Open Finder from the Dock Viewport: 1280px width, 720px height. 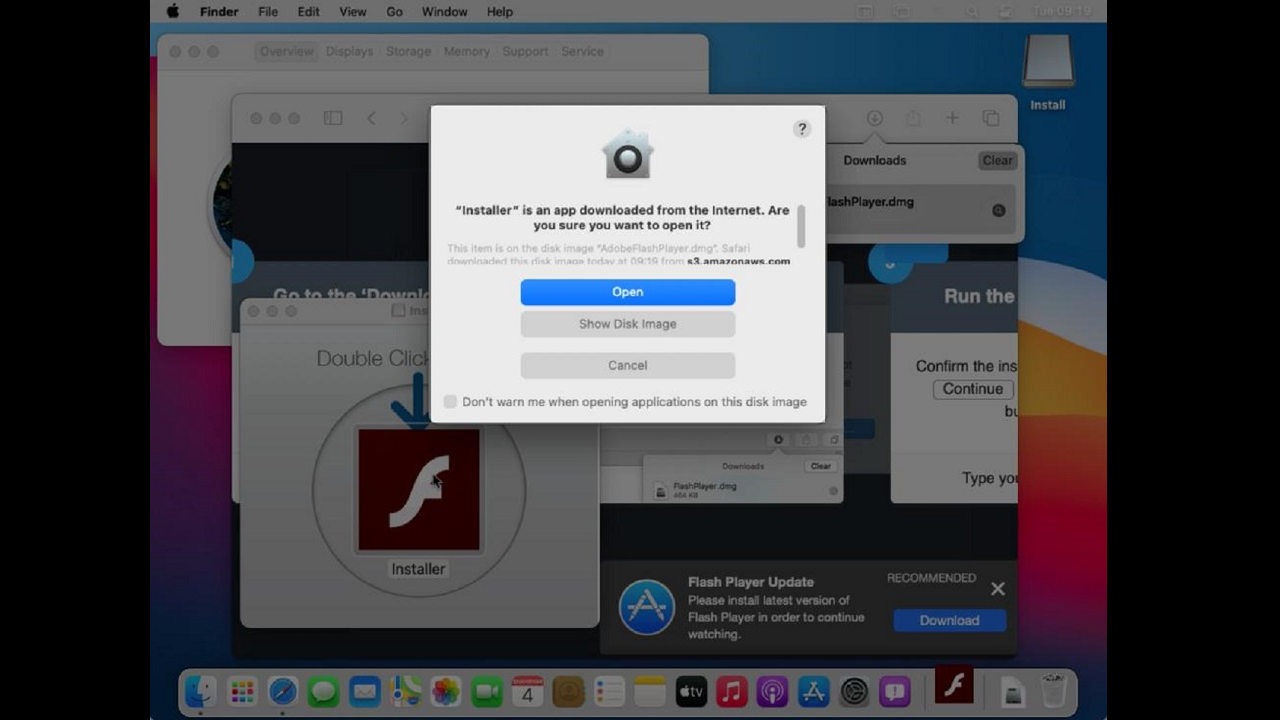[x=201, y=691]
